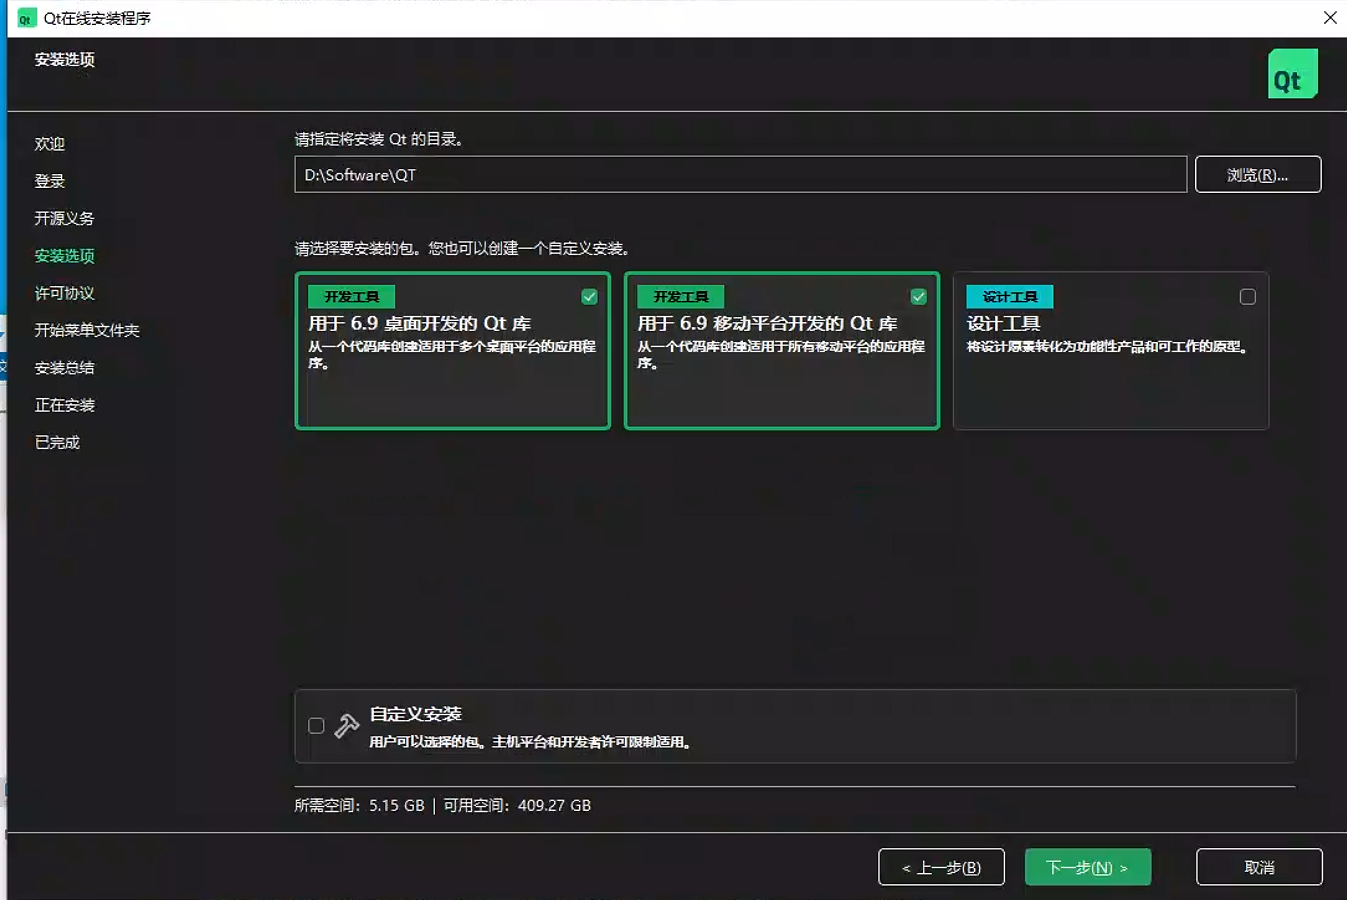
Task: Click the wrench icon beside 自定义安装
Action: 347,726
